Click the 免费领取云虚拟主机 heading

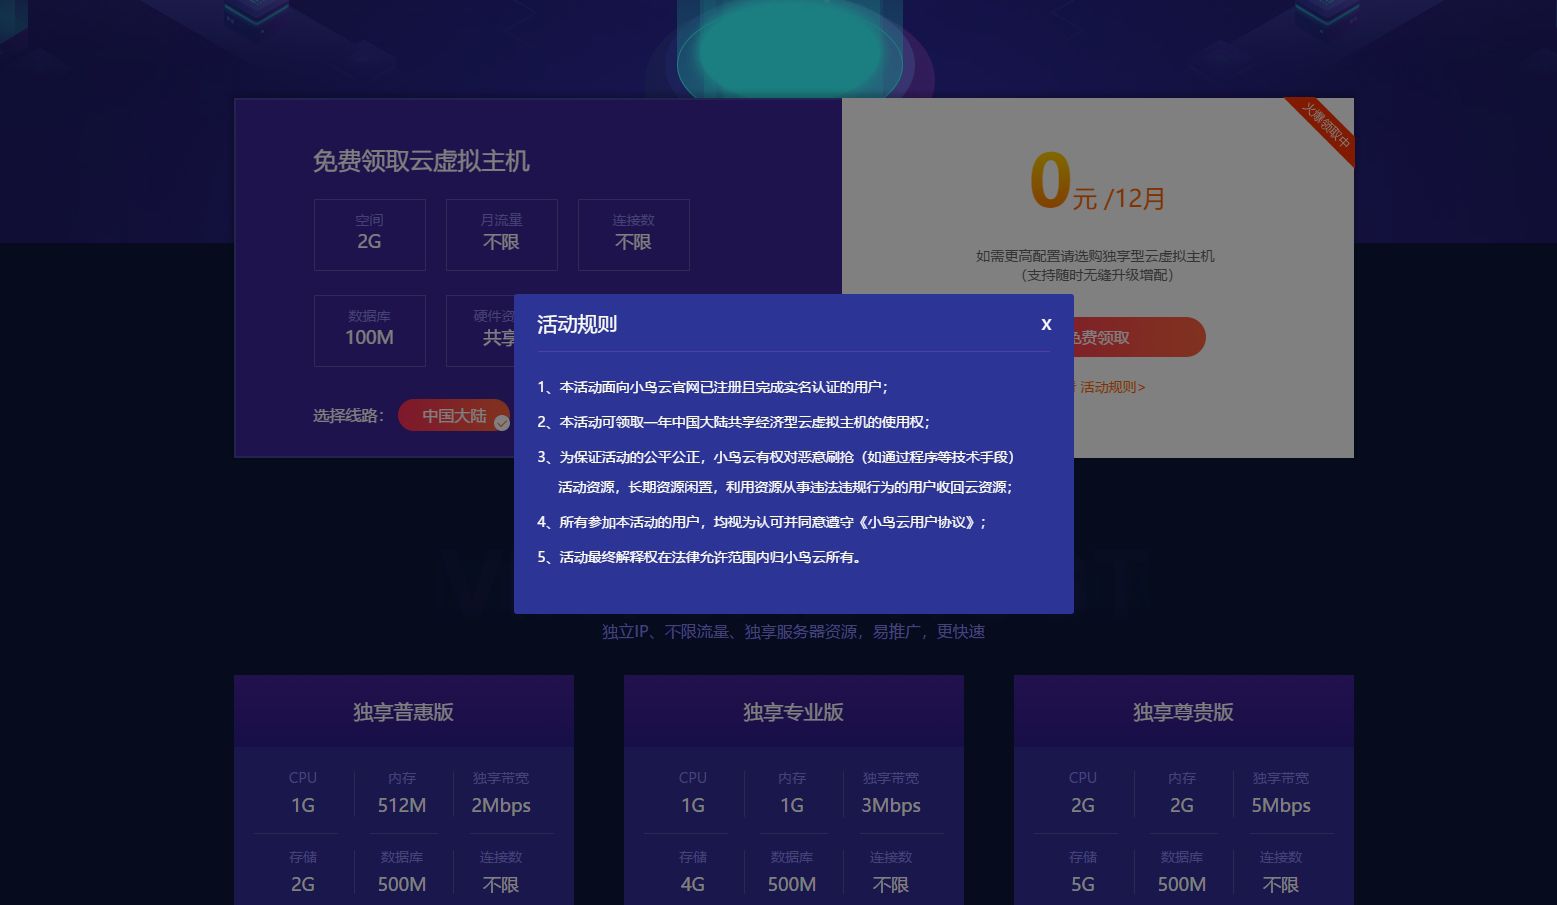tap(421, 161)
